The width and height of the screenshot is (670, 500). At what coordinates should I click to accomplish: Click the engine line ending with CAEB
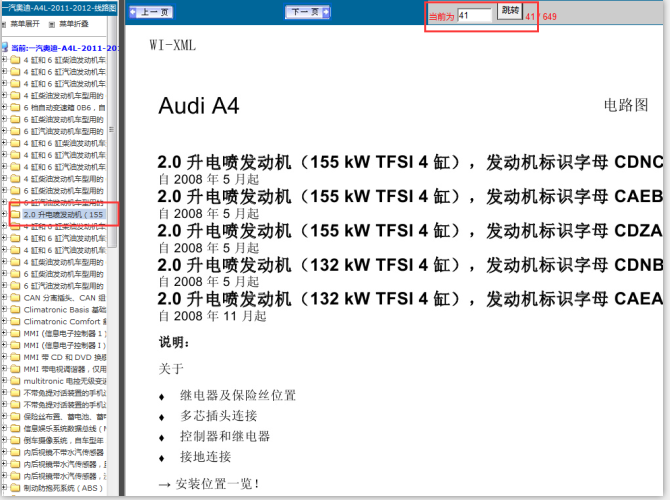point(410,197)
